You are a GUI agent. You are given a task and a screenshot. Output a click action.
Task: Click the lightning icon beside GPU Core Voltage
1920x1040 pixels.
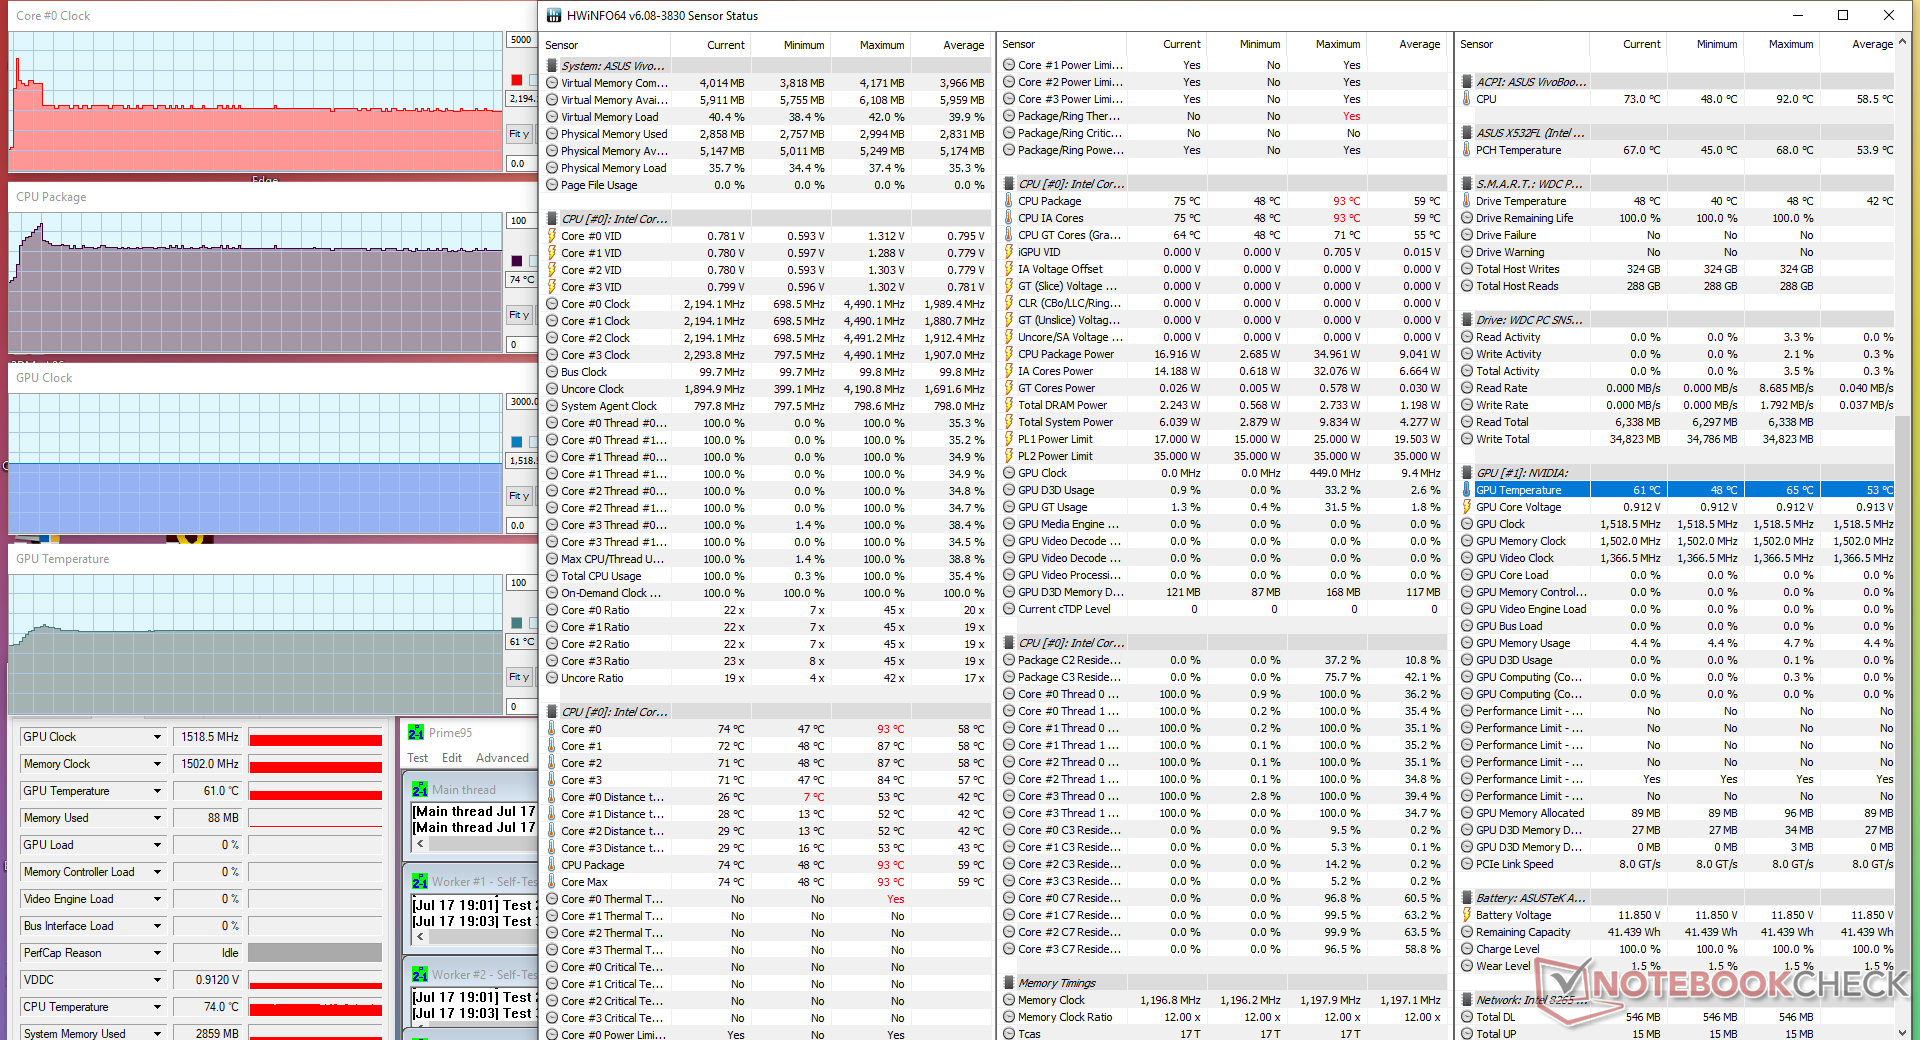[x=1467, y=507]
